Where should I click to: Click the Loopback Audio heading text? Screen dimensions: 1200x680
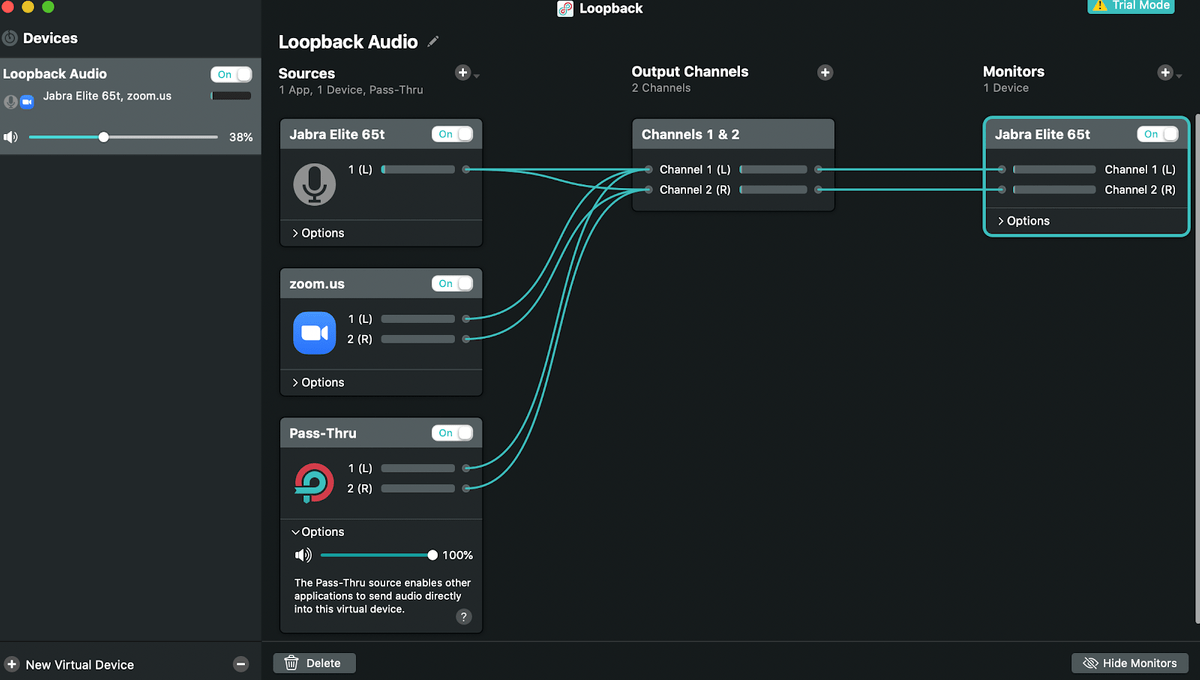click(348, 42)
